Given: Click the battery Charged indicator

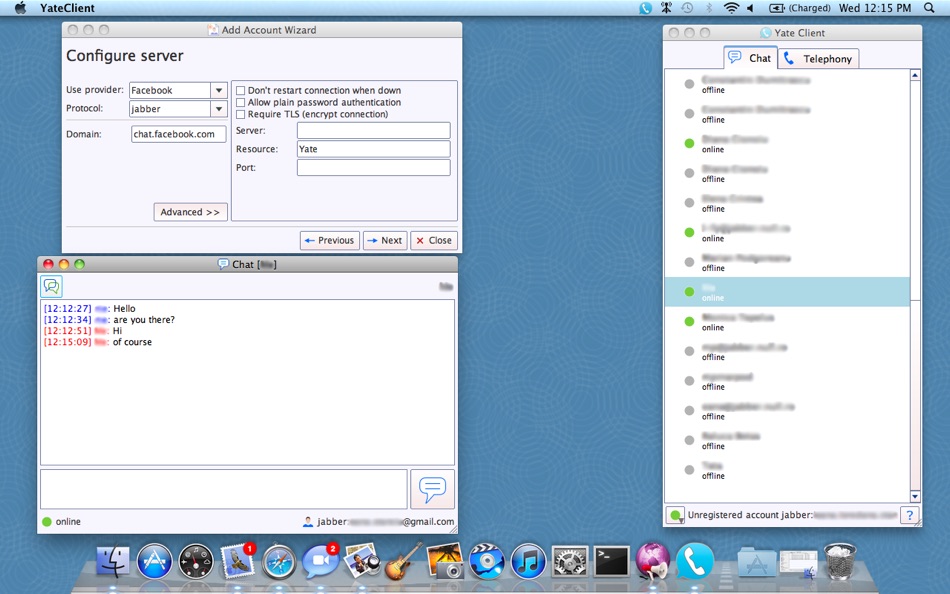Looking at the screenshot, I should pos(800,8).
